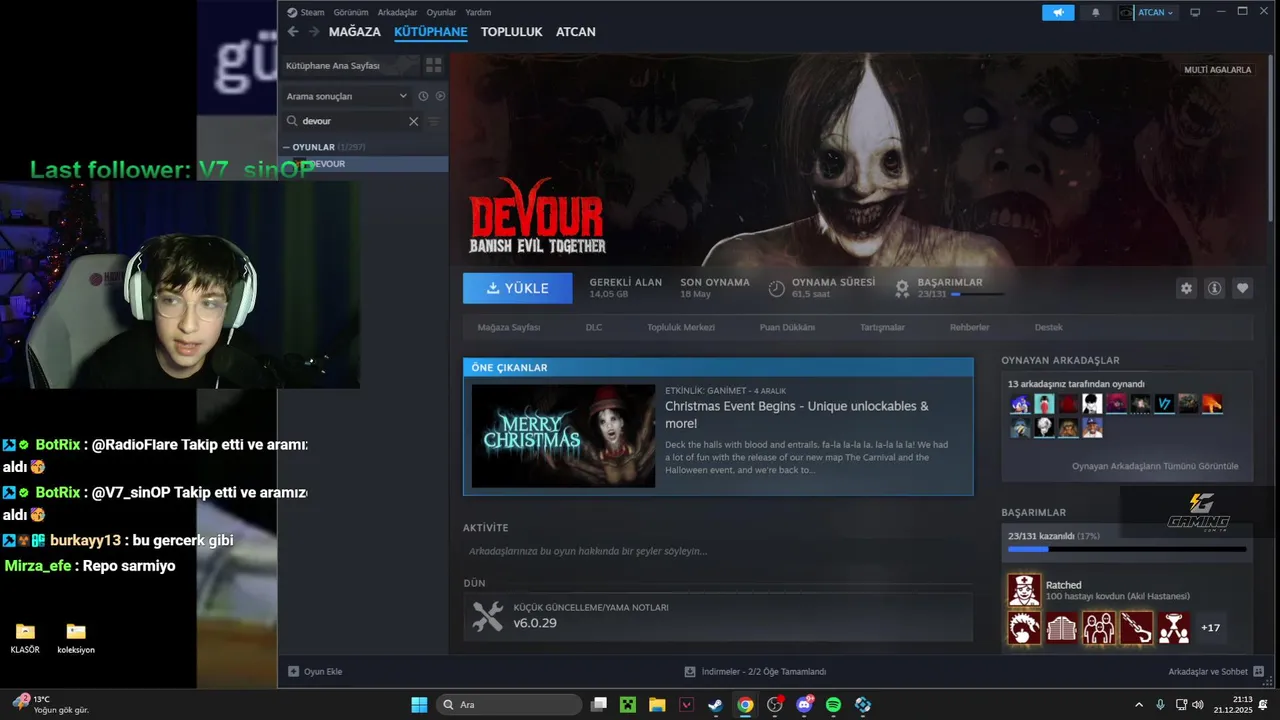Click the three hooded figures achievement icon
Screen dimensions: 1280x720
1099,628
